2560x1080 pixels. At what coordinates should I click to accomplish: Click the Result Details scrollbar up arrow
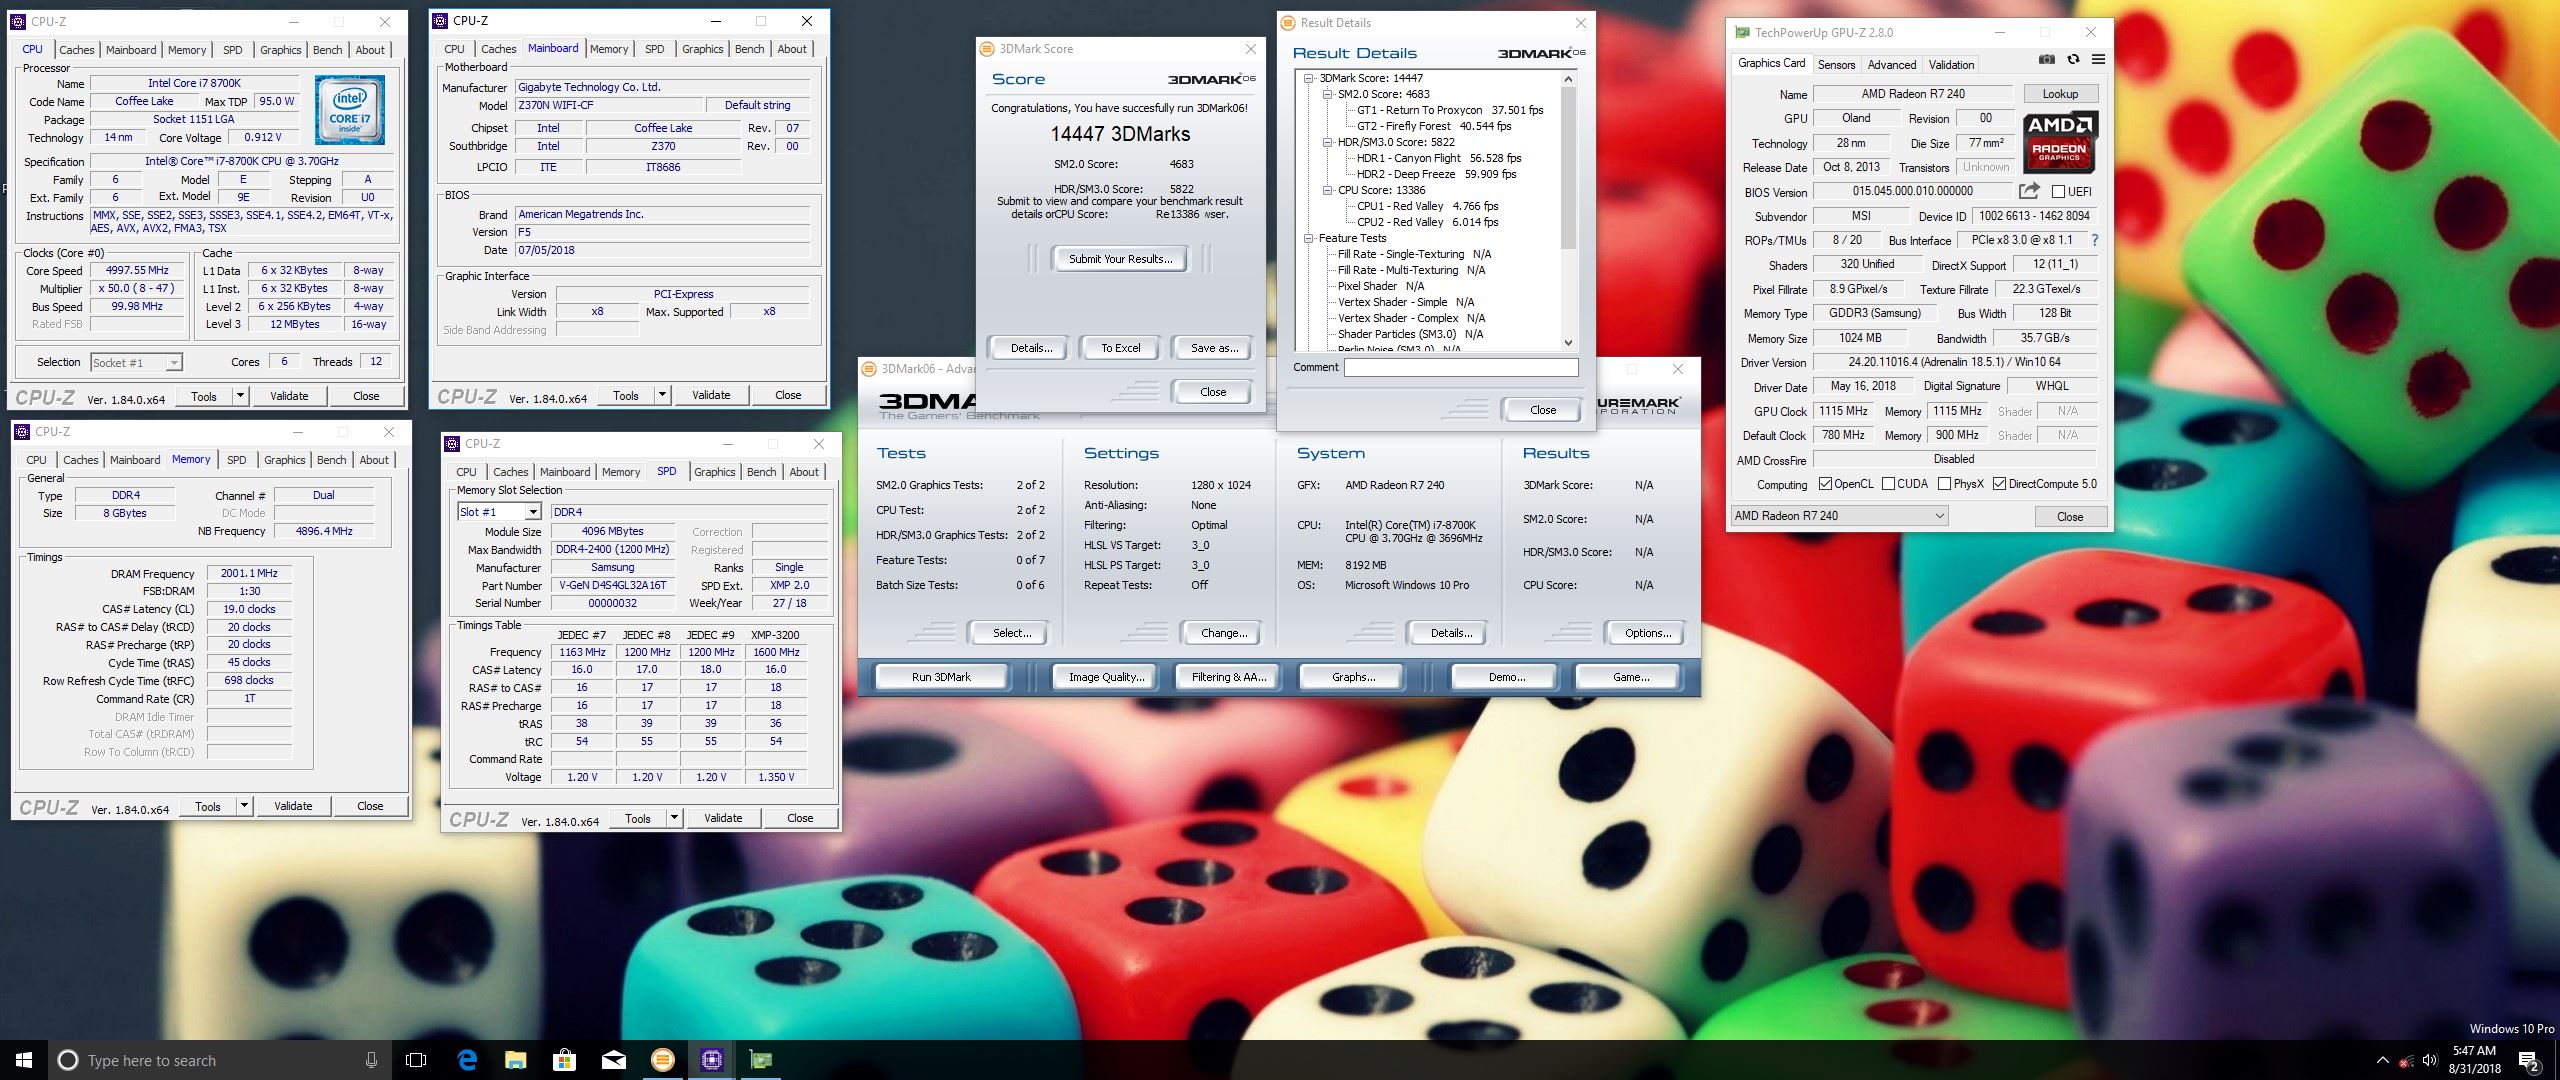(1567, 79)
